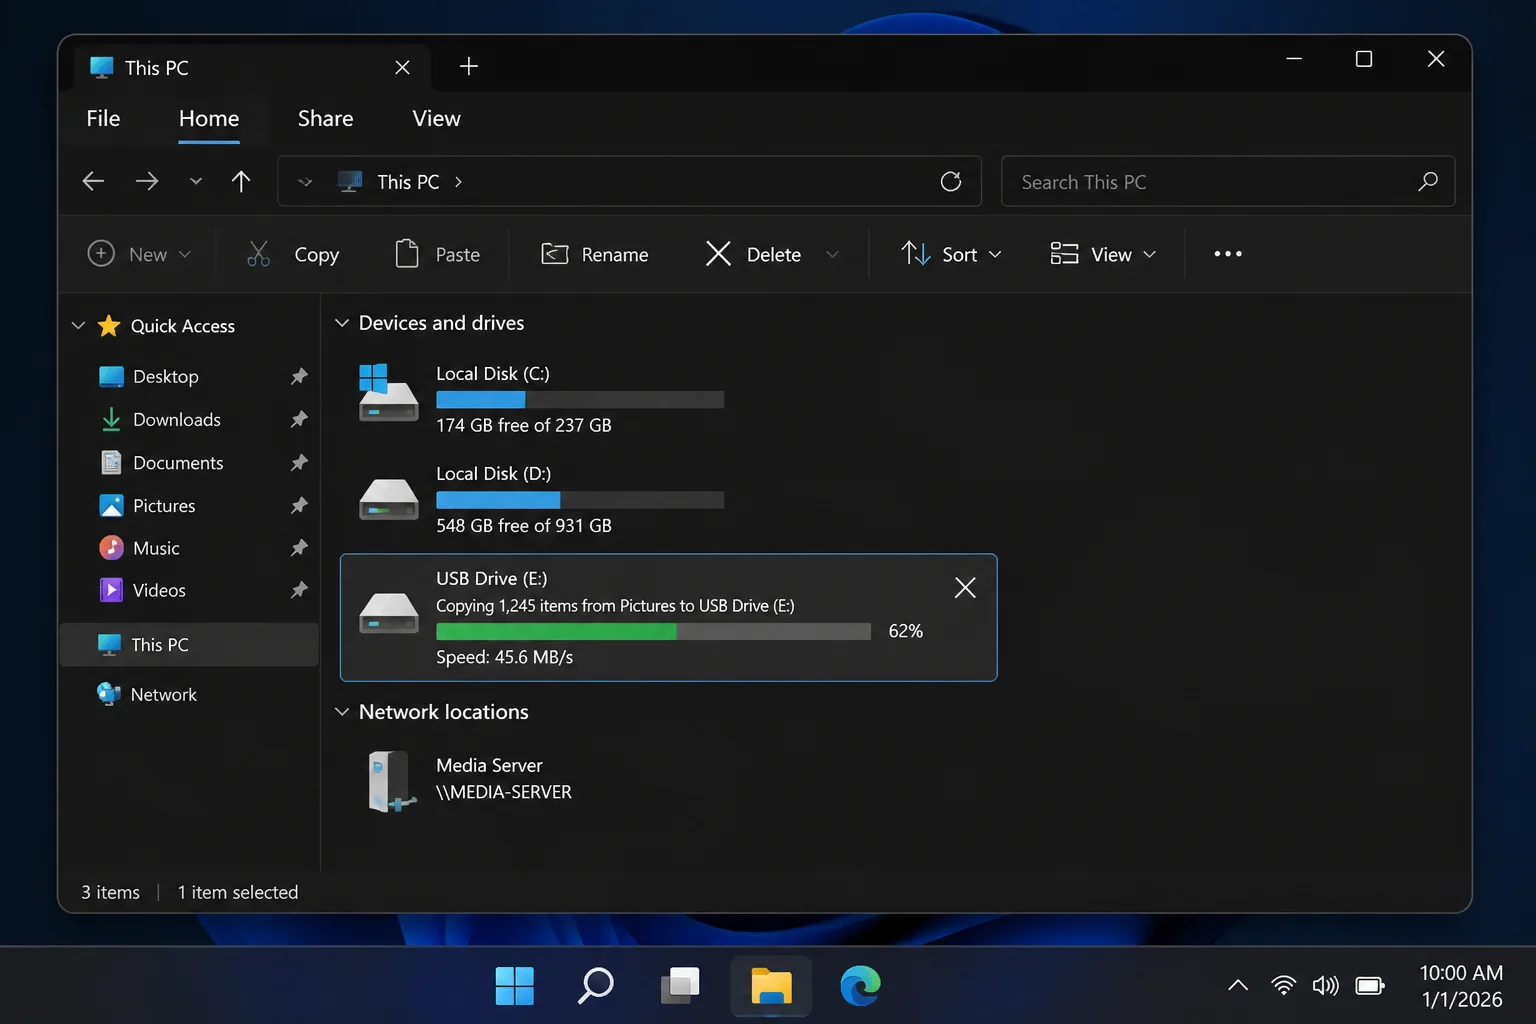The width and height of the screenshot is (1536, 1024).
Task: Unpin Desktop using its pin icon
Action: tap(299, 376)
